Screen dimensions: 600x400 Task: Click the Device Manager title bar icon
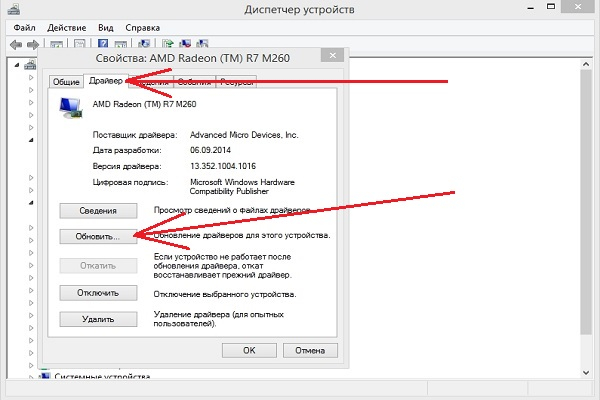tap(14, 9)
